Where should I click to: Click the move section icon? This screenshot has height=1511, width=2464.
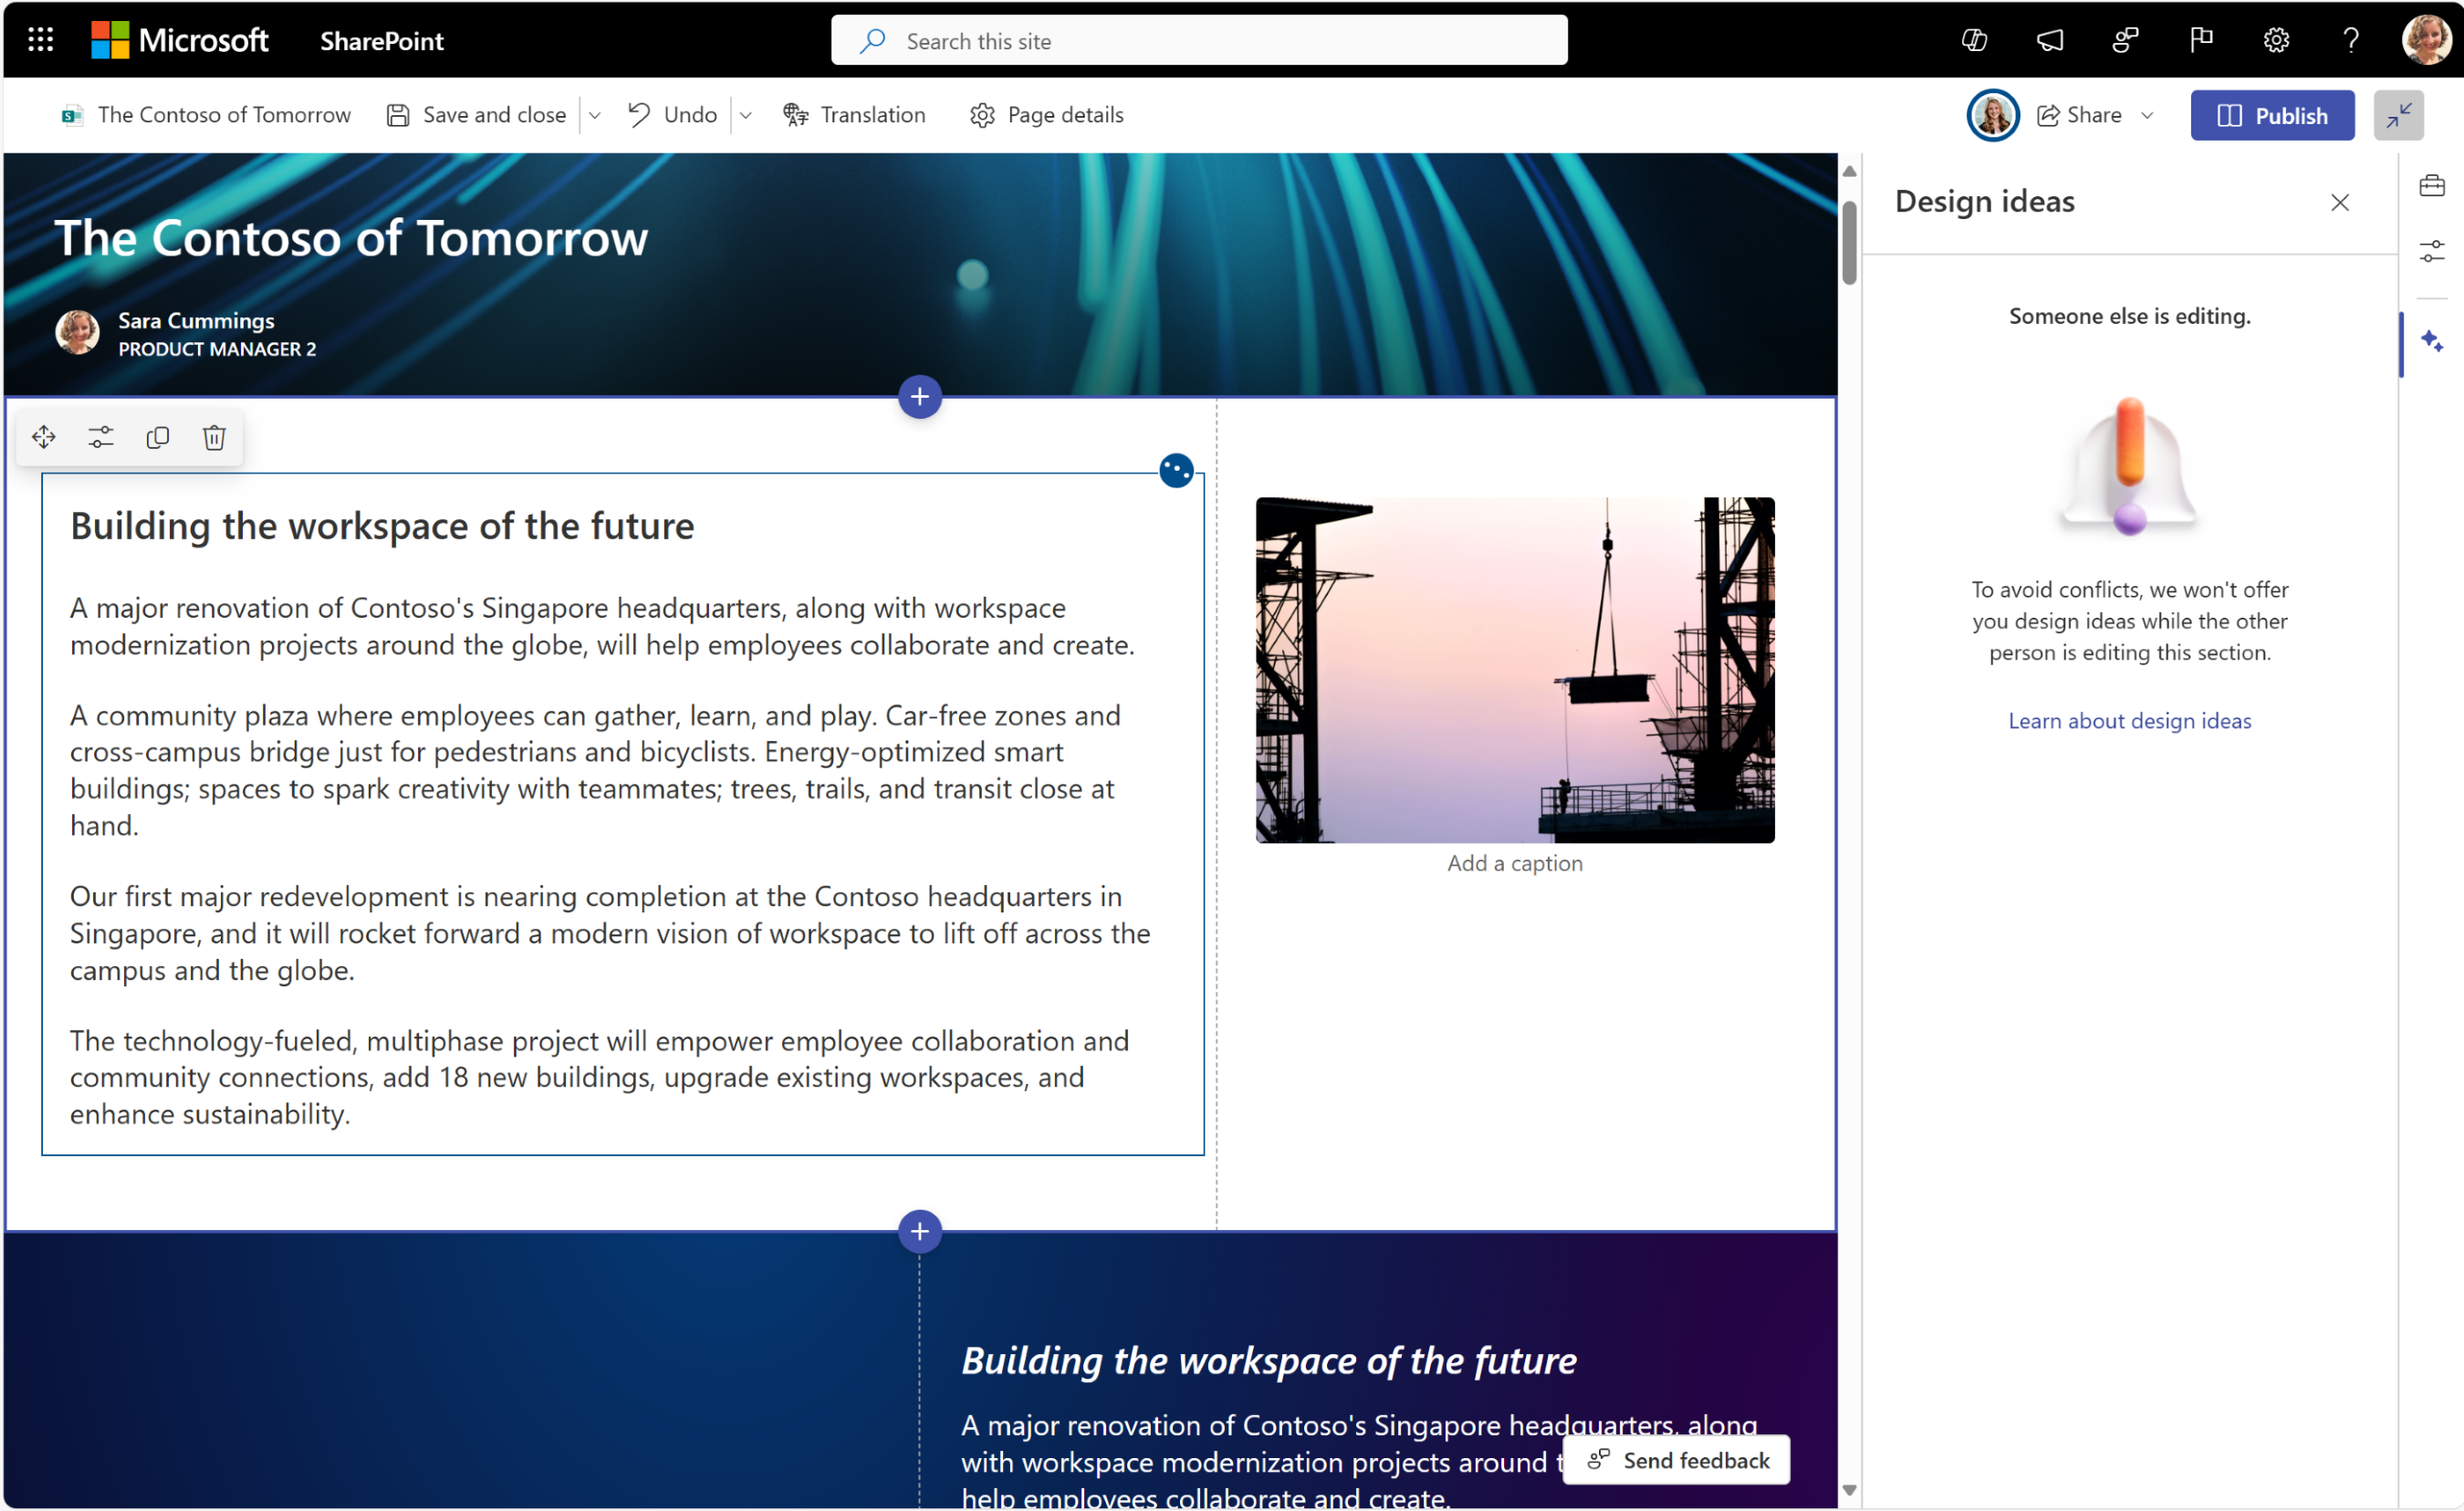tap(42, 438)
